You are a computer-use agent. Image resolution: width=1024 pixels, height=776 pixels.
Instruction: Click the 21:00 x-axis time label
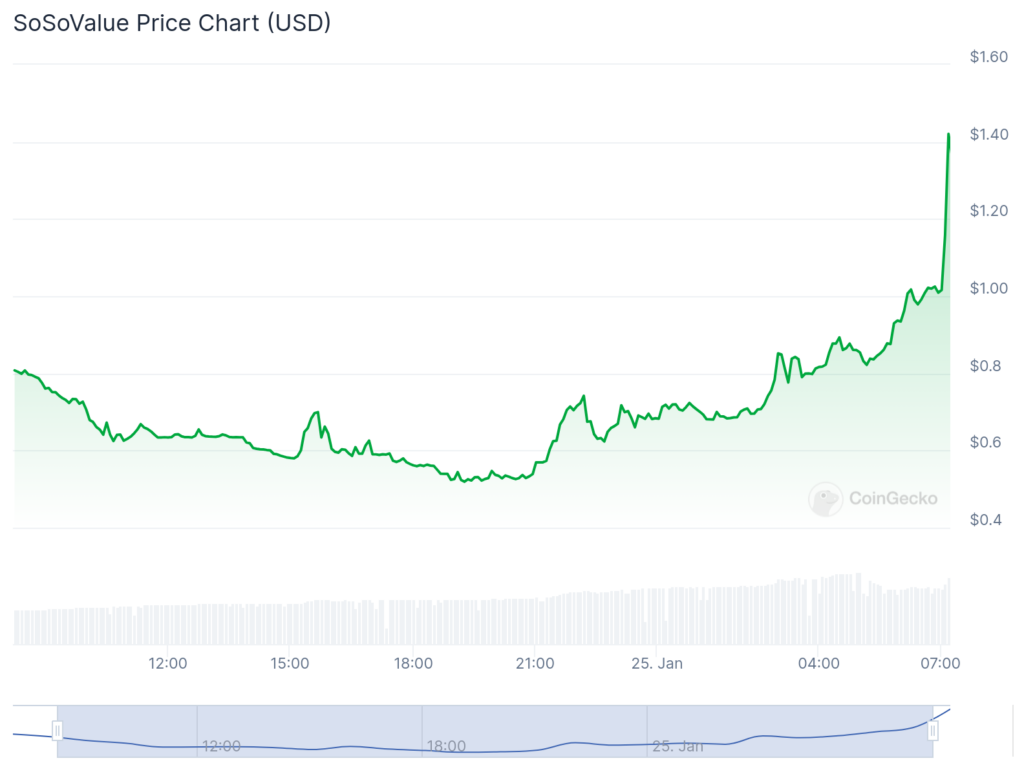click(x=535, y=663)
